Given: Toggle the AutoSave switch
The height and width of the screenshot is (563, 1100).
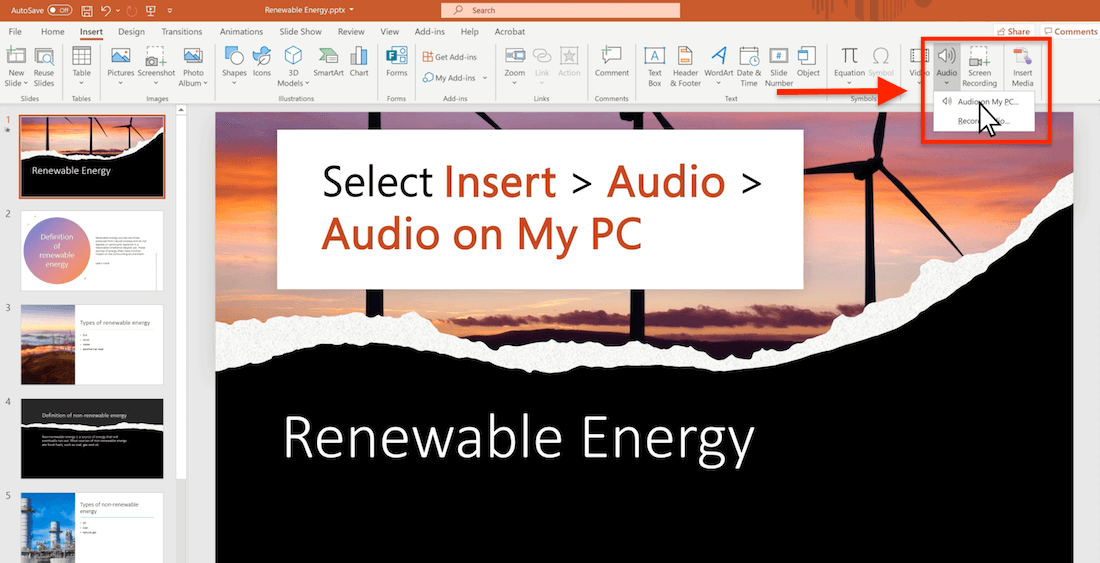Looking at the screenshot, I should (x=60, y=10).
